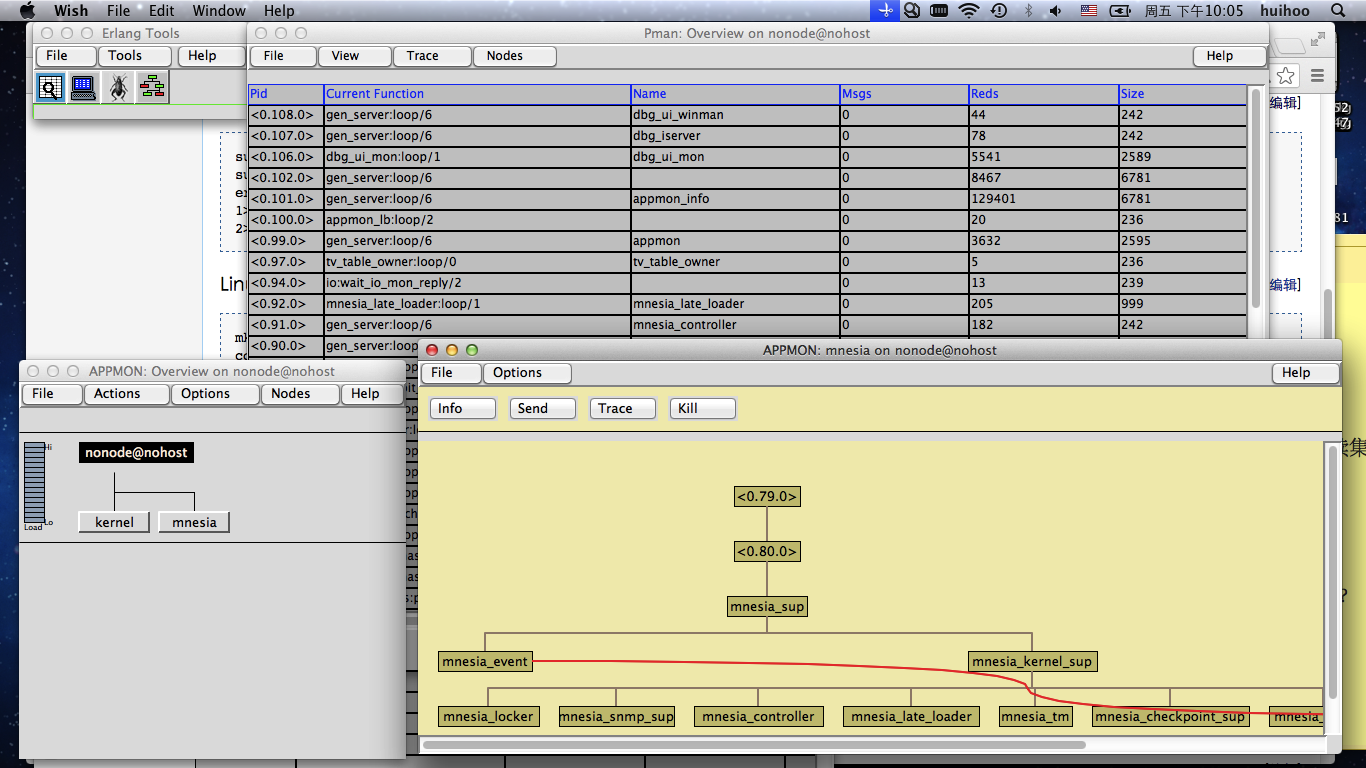Click the Chrome bookmark star icon
This screenshot has width=1366, height=768.
point(1286,76)
